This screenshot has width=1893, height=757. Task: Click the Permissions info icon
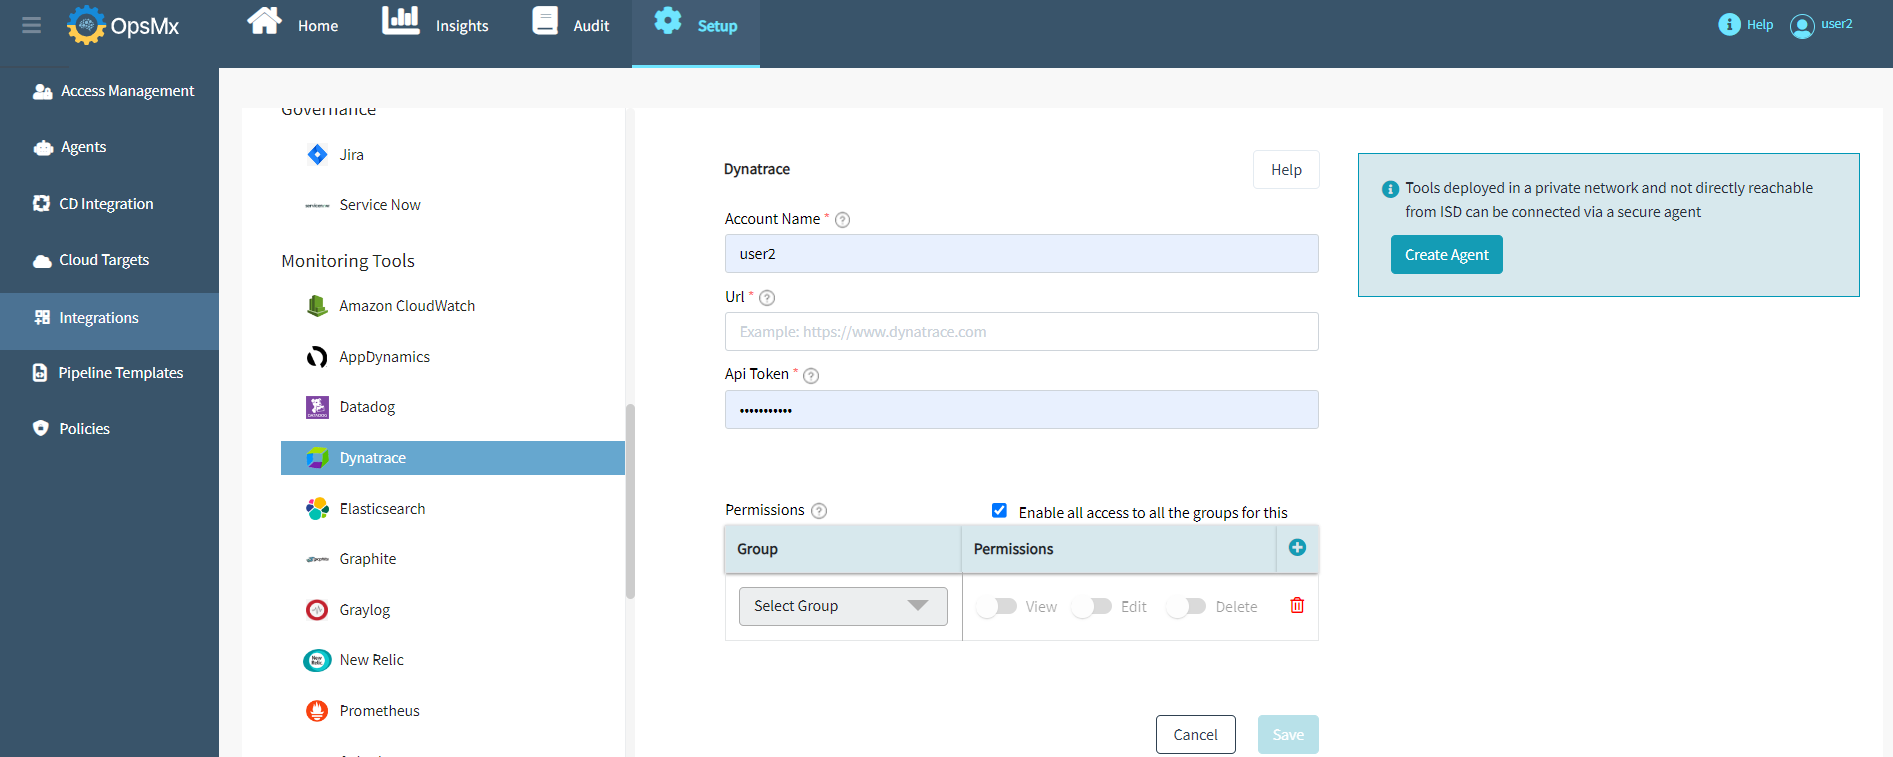tap(819, 511)
